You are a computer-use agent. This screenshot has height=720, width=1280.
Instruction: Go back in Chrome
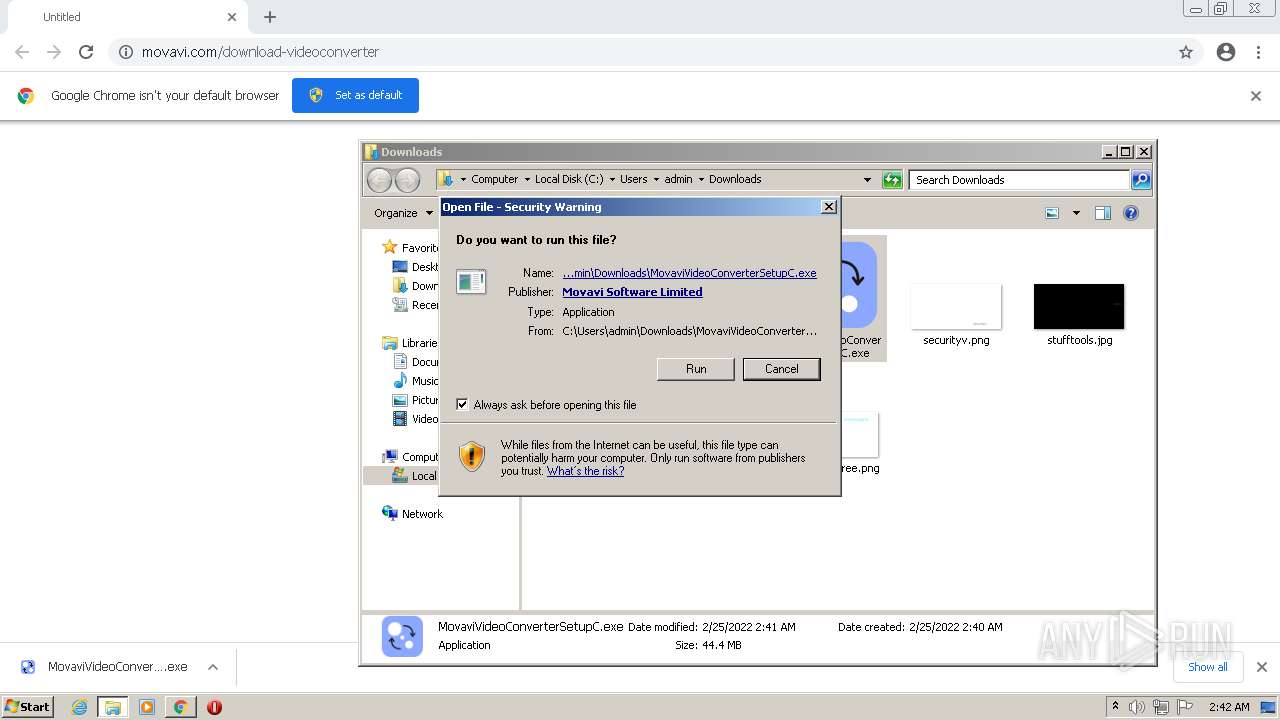22,52
